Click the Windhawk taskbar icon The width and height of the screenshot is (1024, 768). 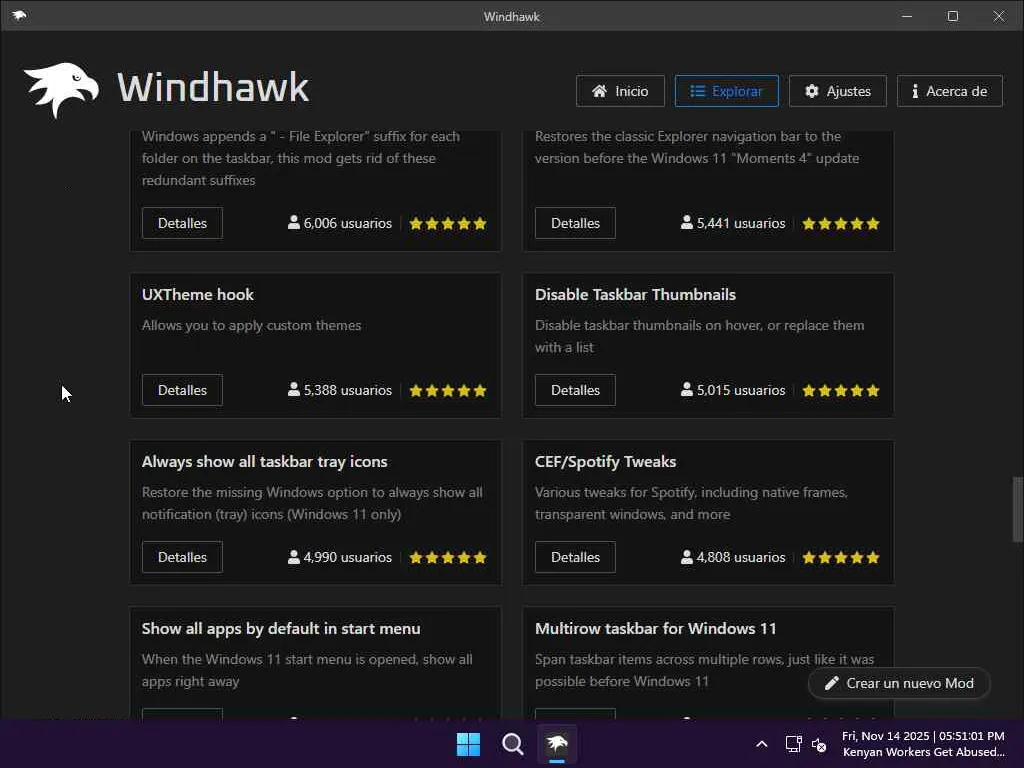pos(557,744)
